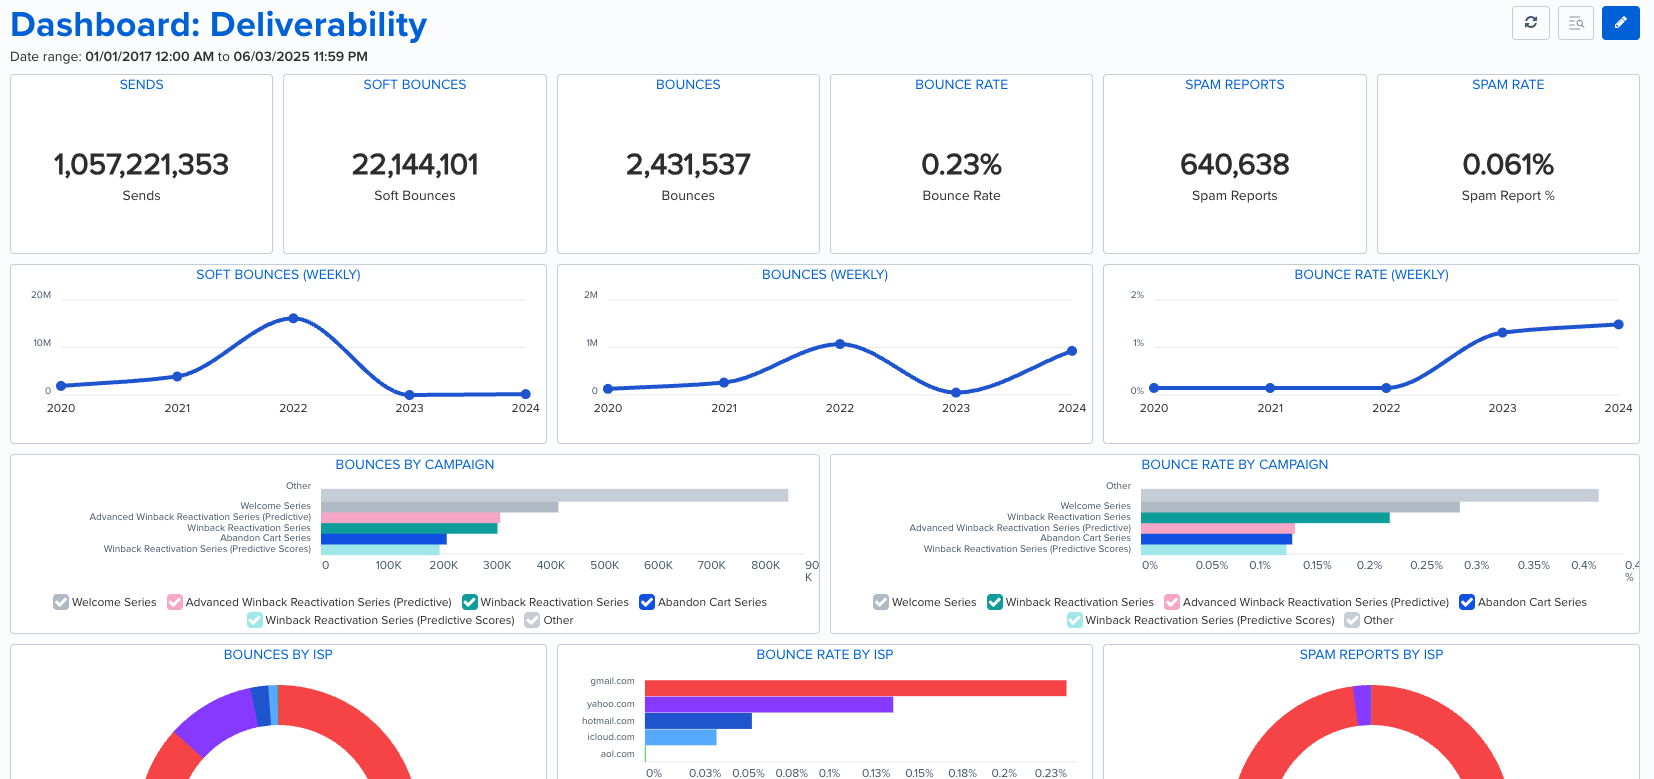Uncheck Welcome Series in Bounces by Campaign legend

click(x=61, y=602)
